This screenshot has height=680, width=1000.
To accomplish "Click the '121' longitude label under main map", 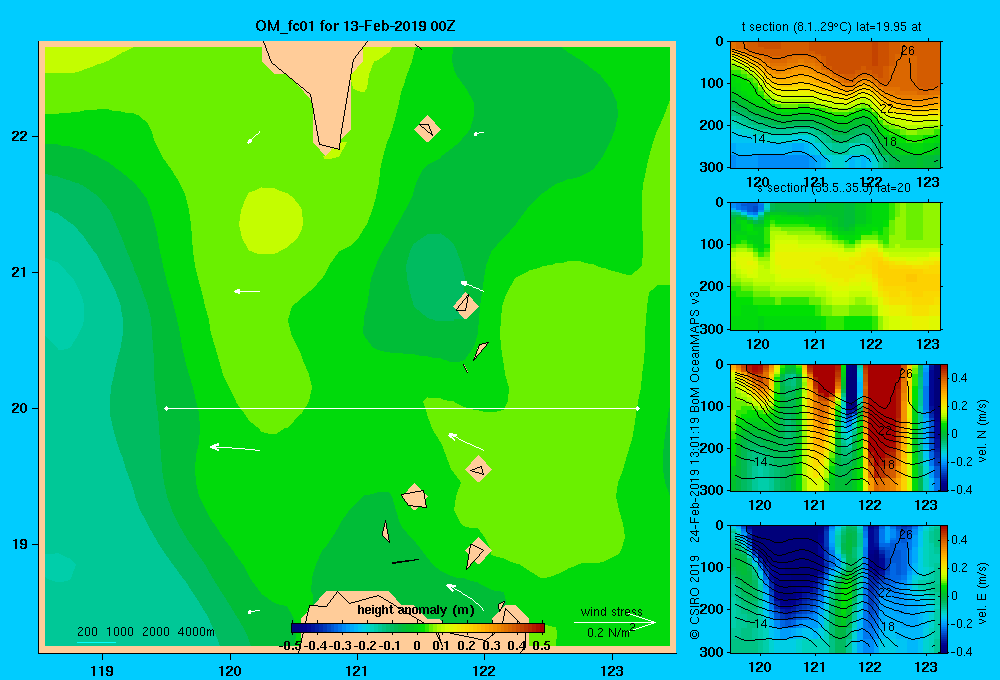I will [x=357, y=670].
